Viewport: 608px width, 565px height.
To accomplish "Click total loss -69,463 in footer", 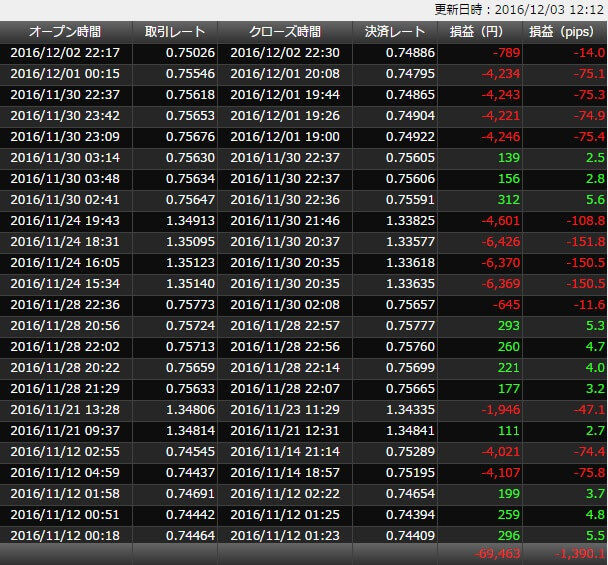I will [x=497, y=553].
